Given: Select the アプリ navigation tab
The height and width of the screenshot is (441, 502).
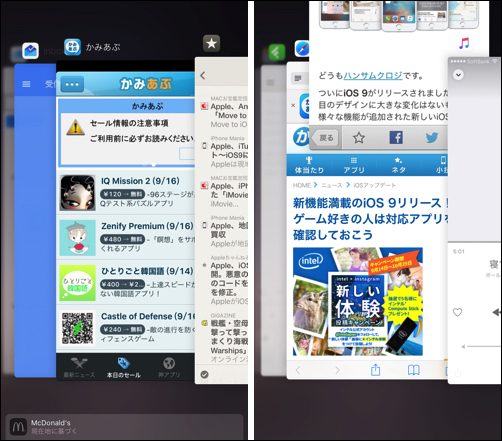Looking at the screenshot, I should click(x=354, y=165).
